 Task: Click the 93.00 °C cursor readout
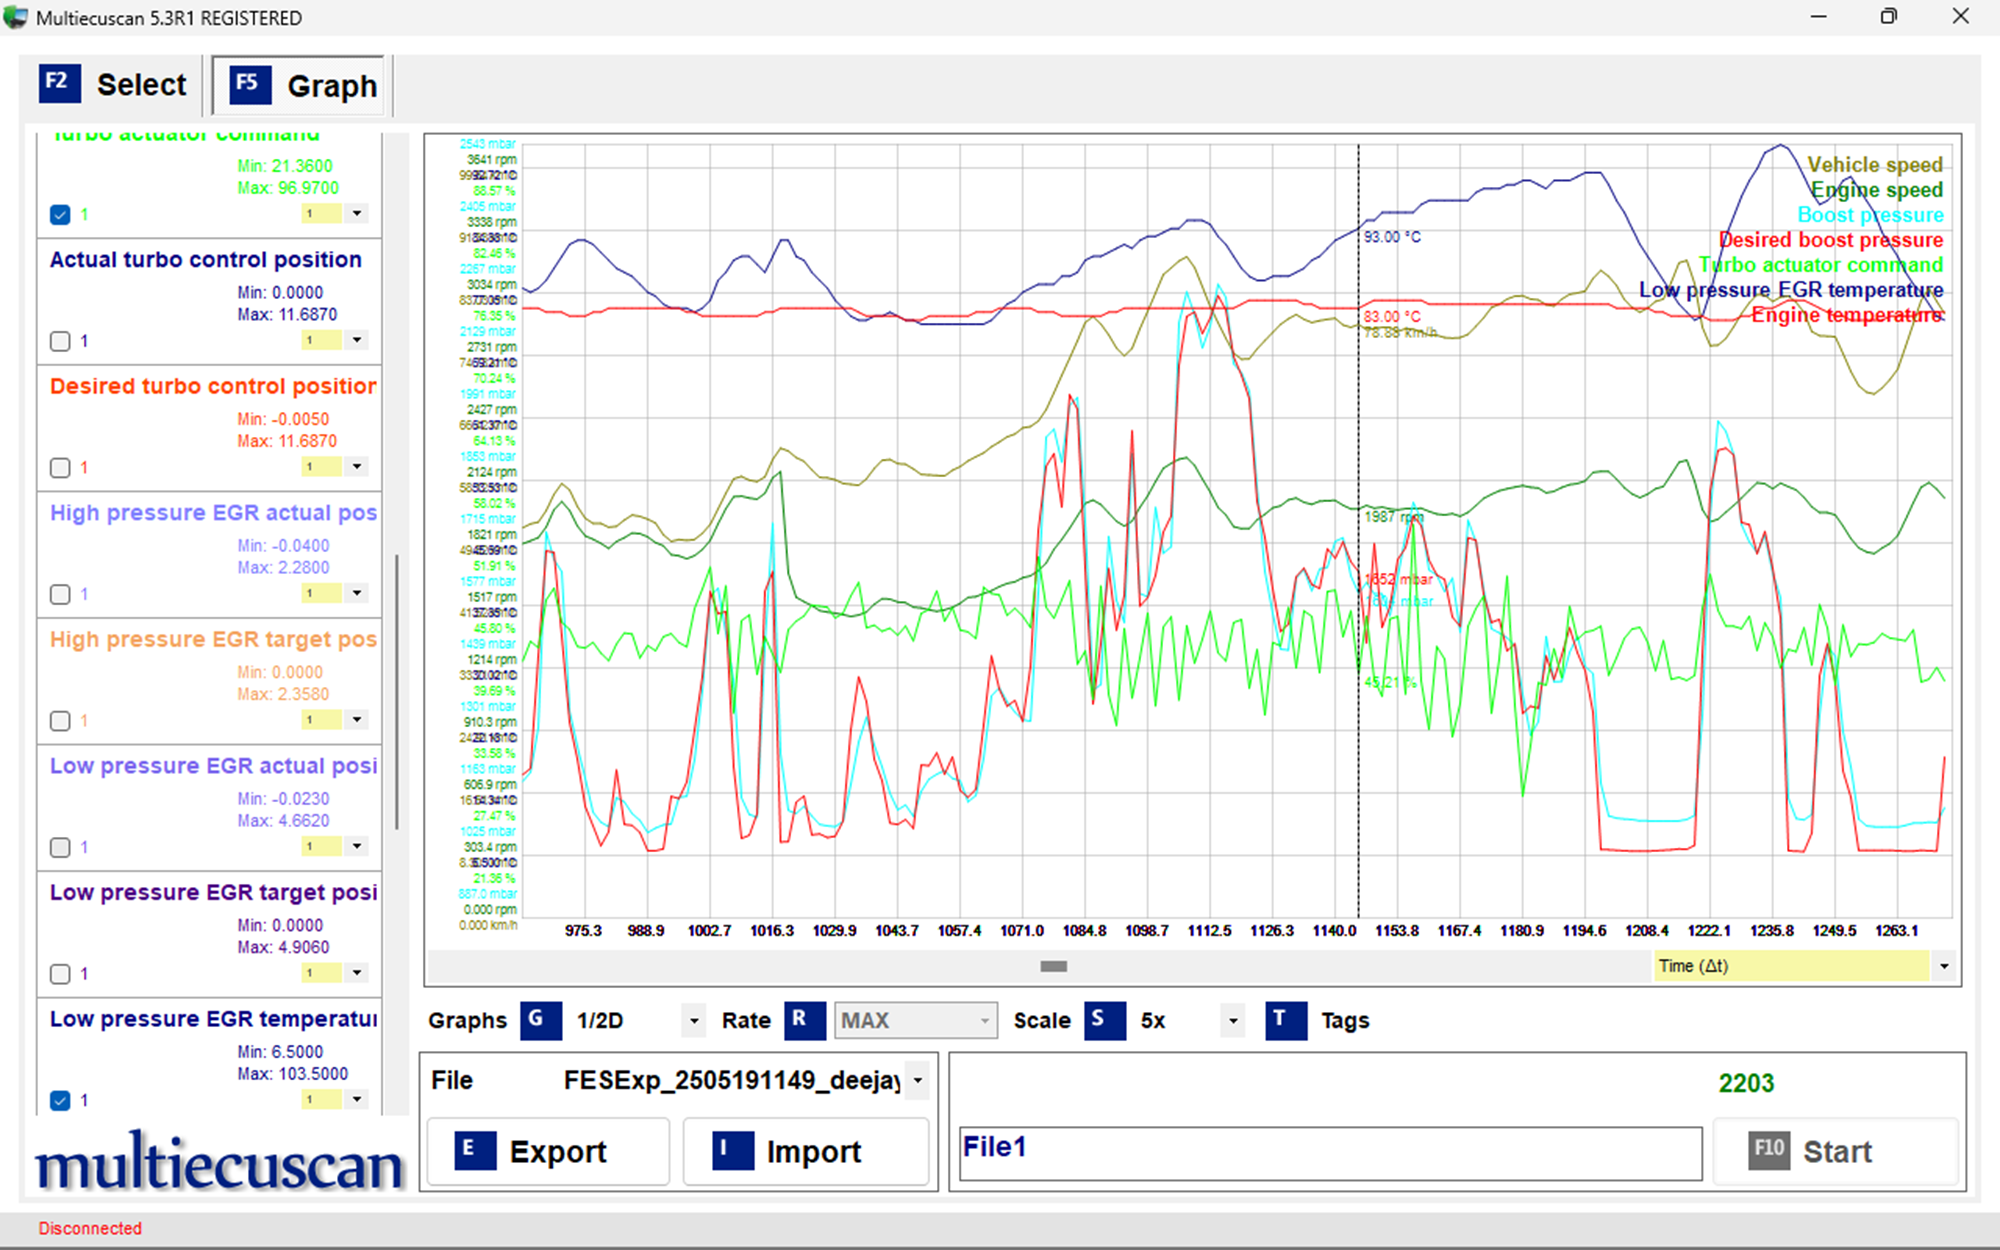[x=1392, y=237]
